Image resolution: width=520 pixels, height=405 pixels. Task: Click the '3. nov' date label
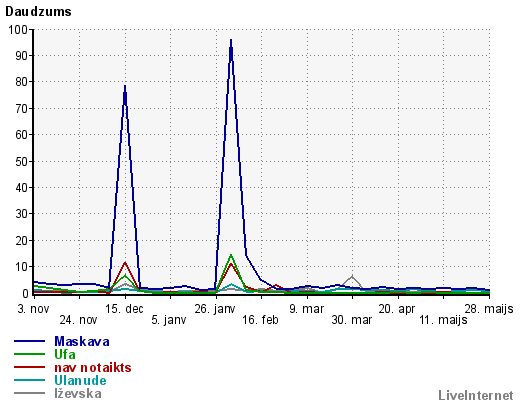pos(33,309)
